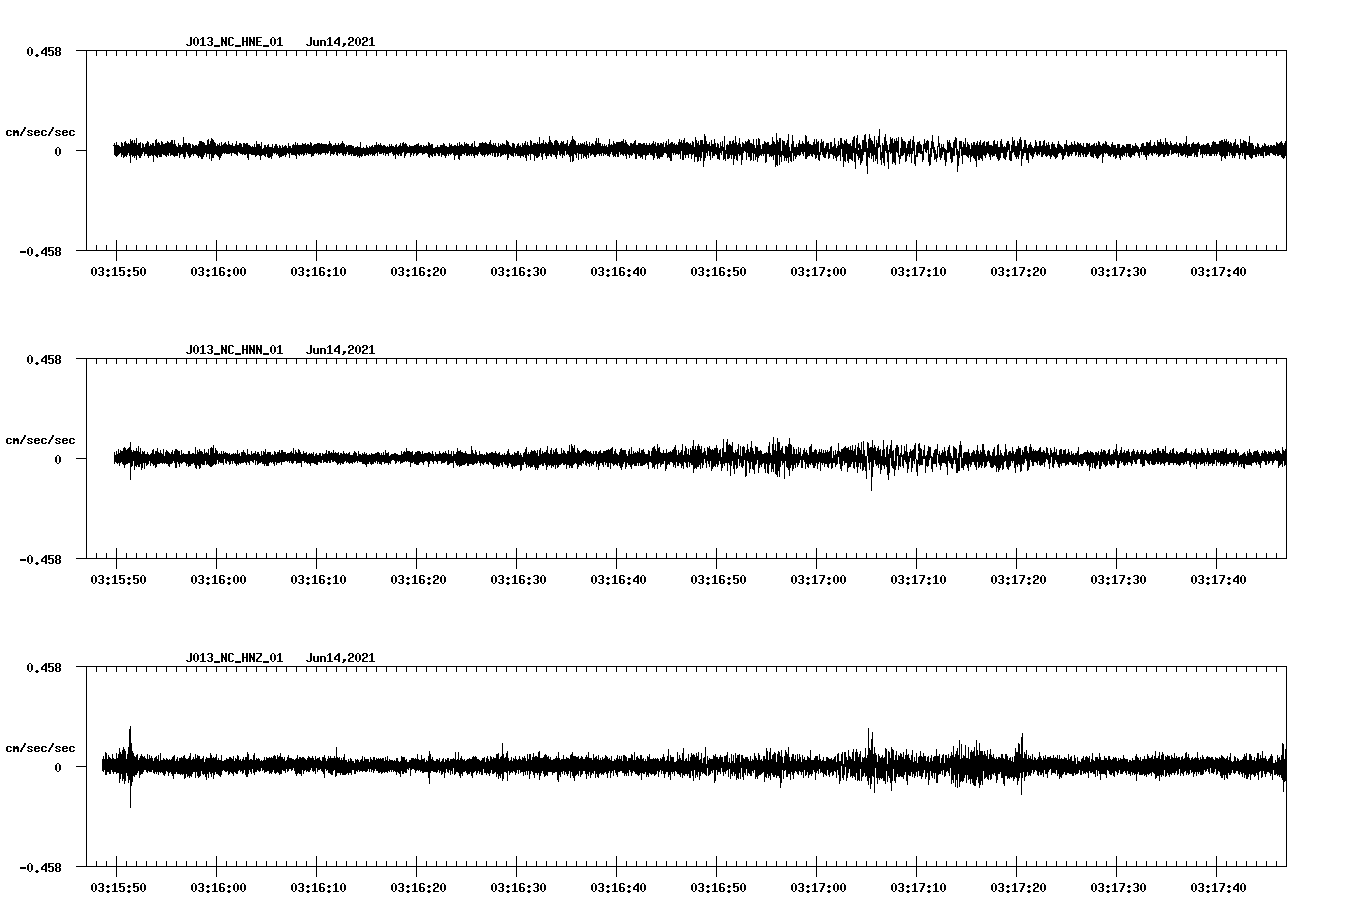
Task: Click the 0.458 upper limit on HNE chart
Action: [x=44, y=51]
